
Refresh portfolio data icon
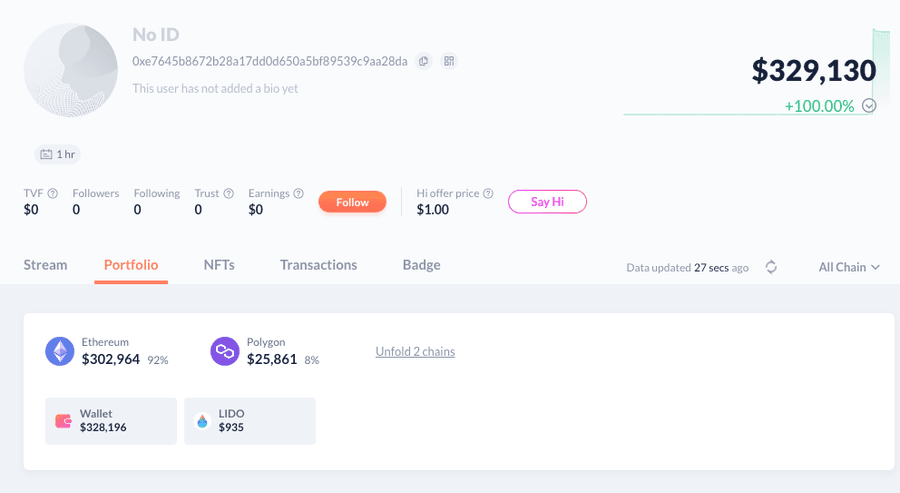coord(771,267)
